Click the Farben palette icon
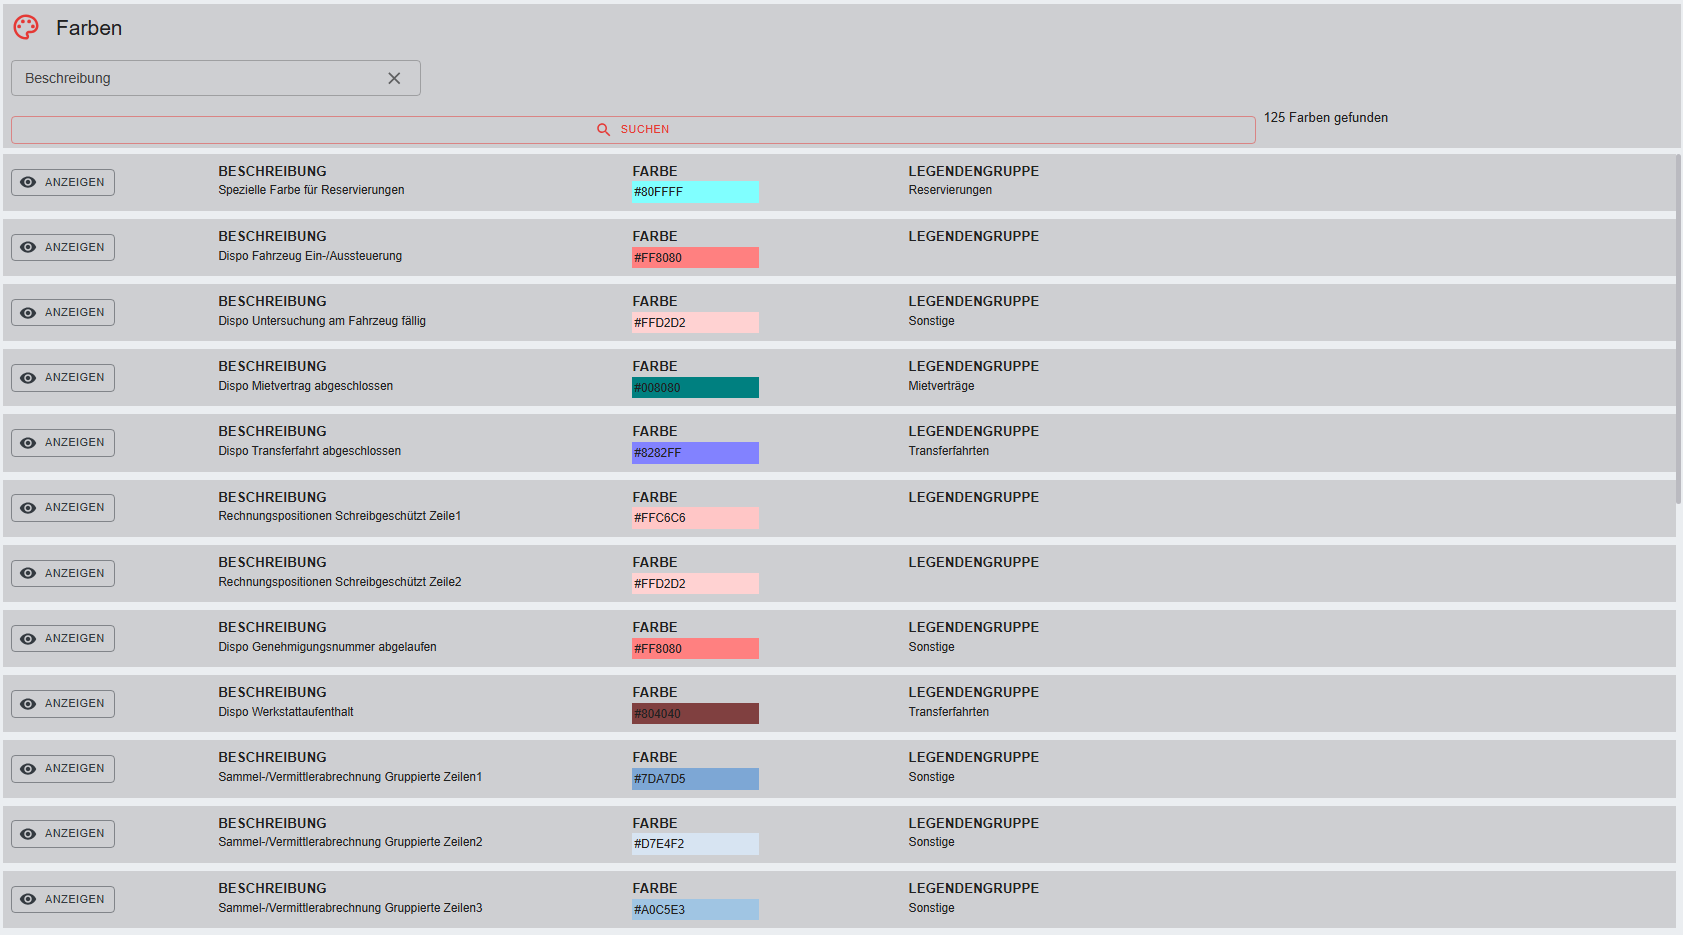The height and width of the screenshot is (935, 1683). point(26,27)
